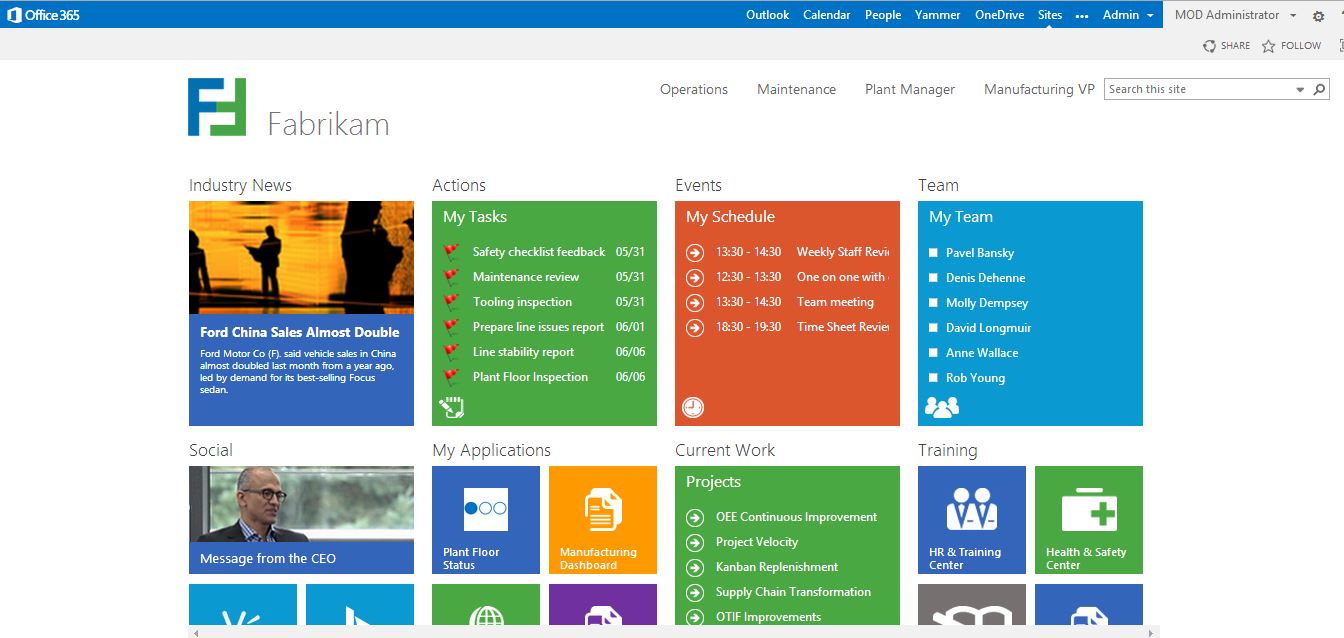
Task: Click arrow icon beside Kanban Replenishment
Action: pyautogui.click(x=695, y=567)
